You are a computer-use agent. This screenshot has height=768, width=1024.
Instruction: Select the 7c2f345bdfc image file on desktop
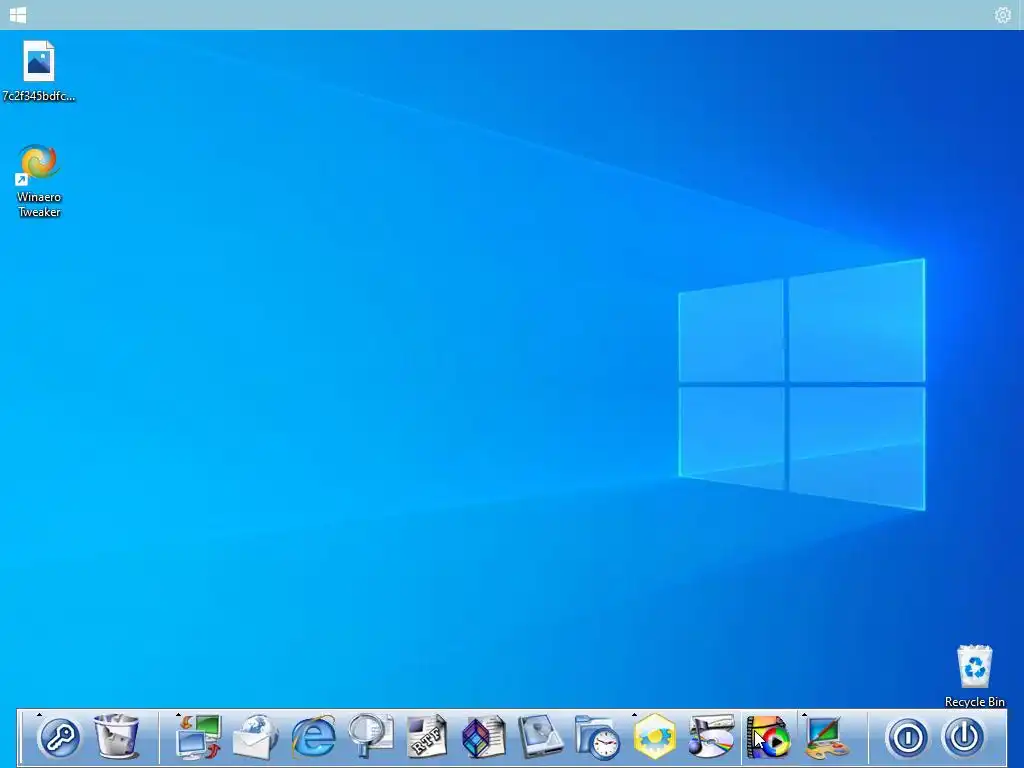(x=39, y=71)
